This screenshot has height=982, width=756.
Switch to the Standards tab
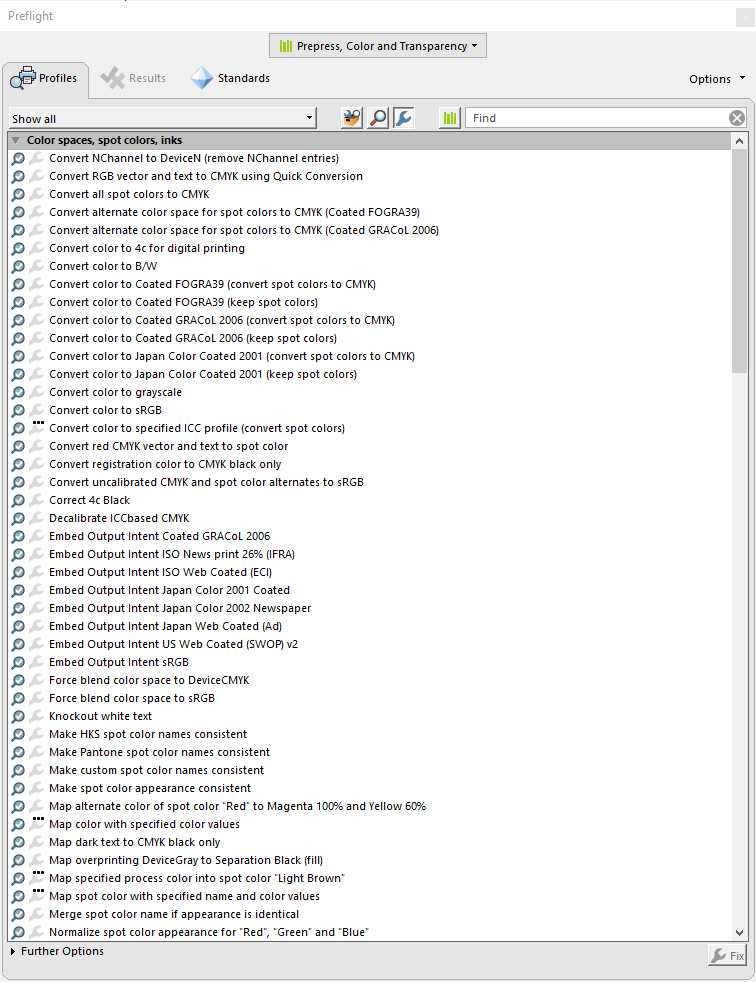(x=230, y=78)
